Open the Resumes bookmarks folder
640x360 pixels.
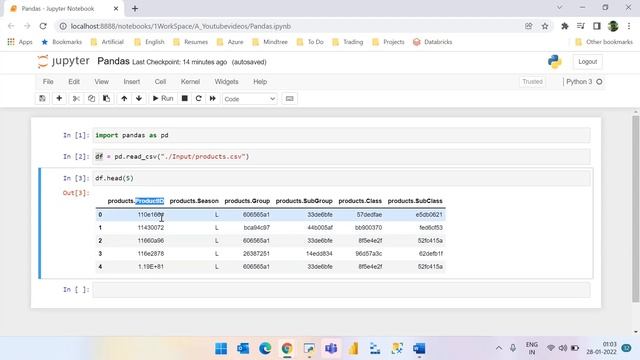pyautogui.click(x=191, y=42)
